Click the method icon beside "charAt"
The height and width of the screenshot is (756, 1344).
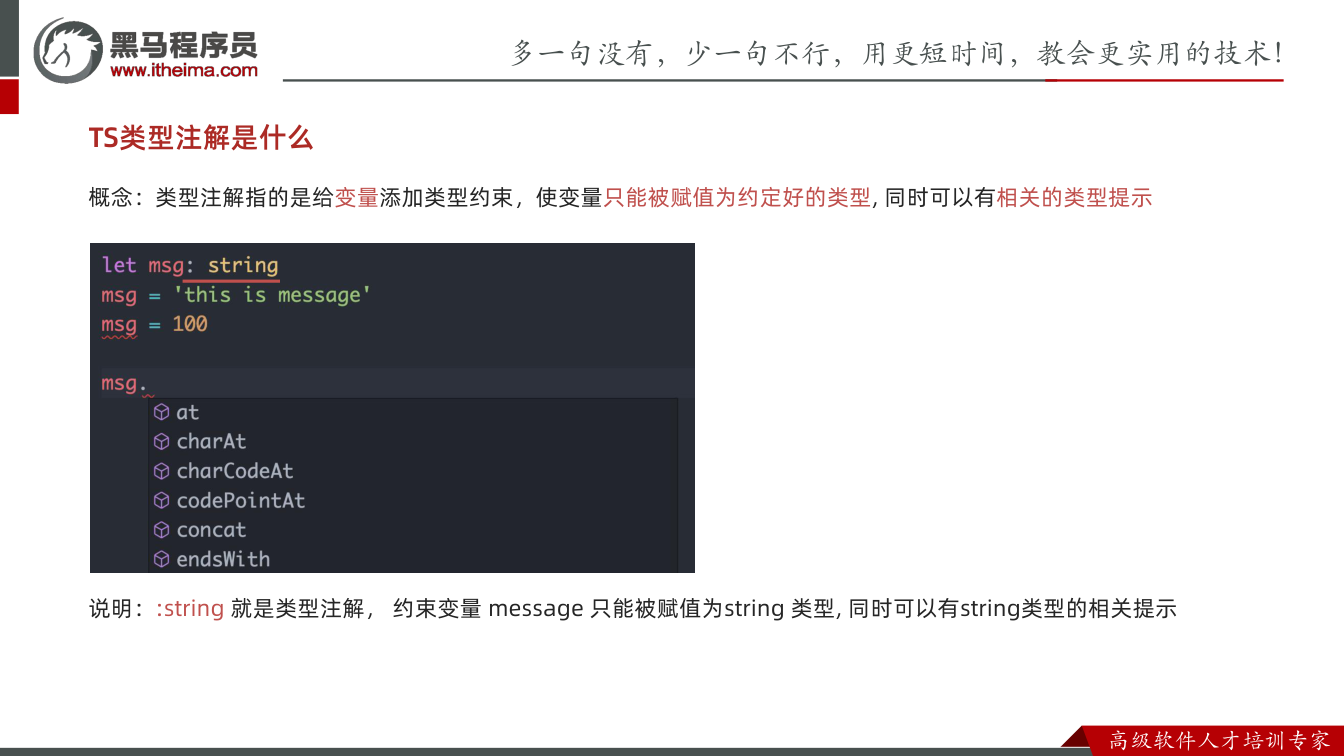pyautogui.click(x=161, y=442)
